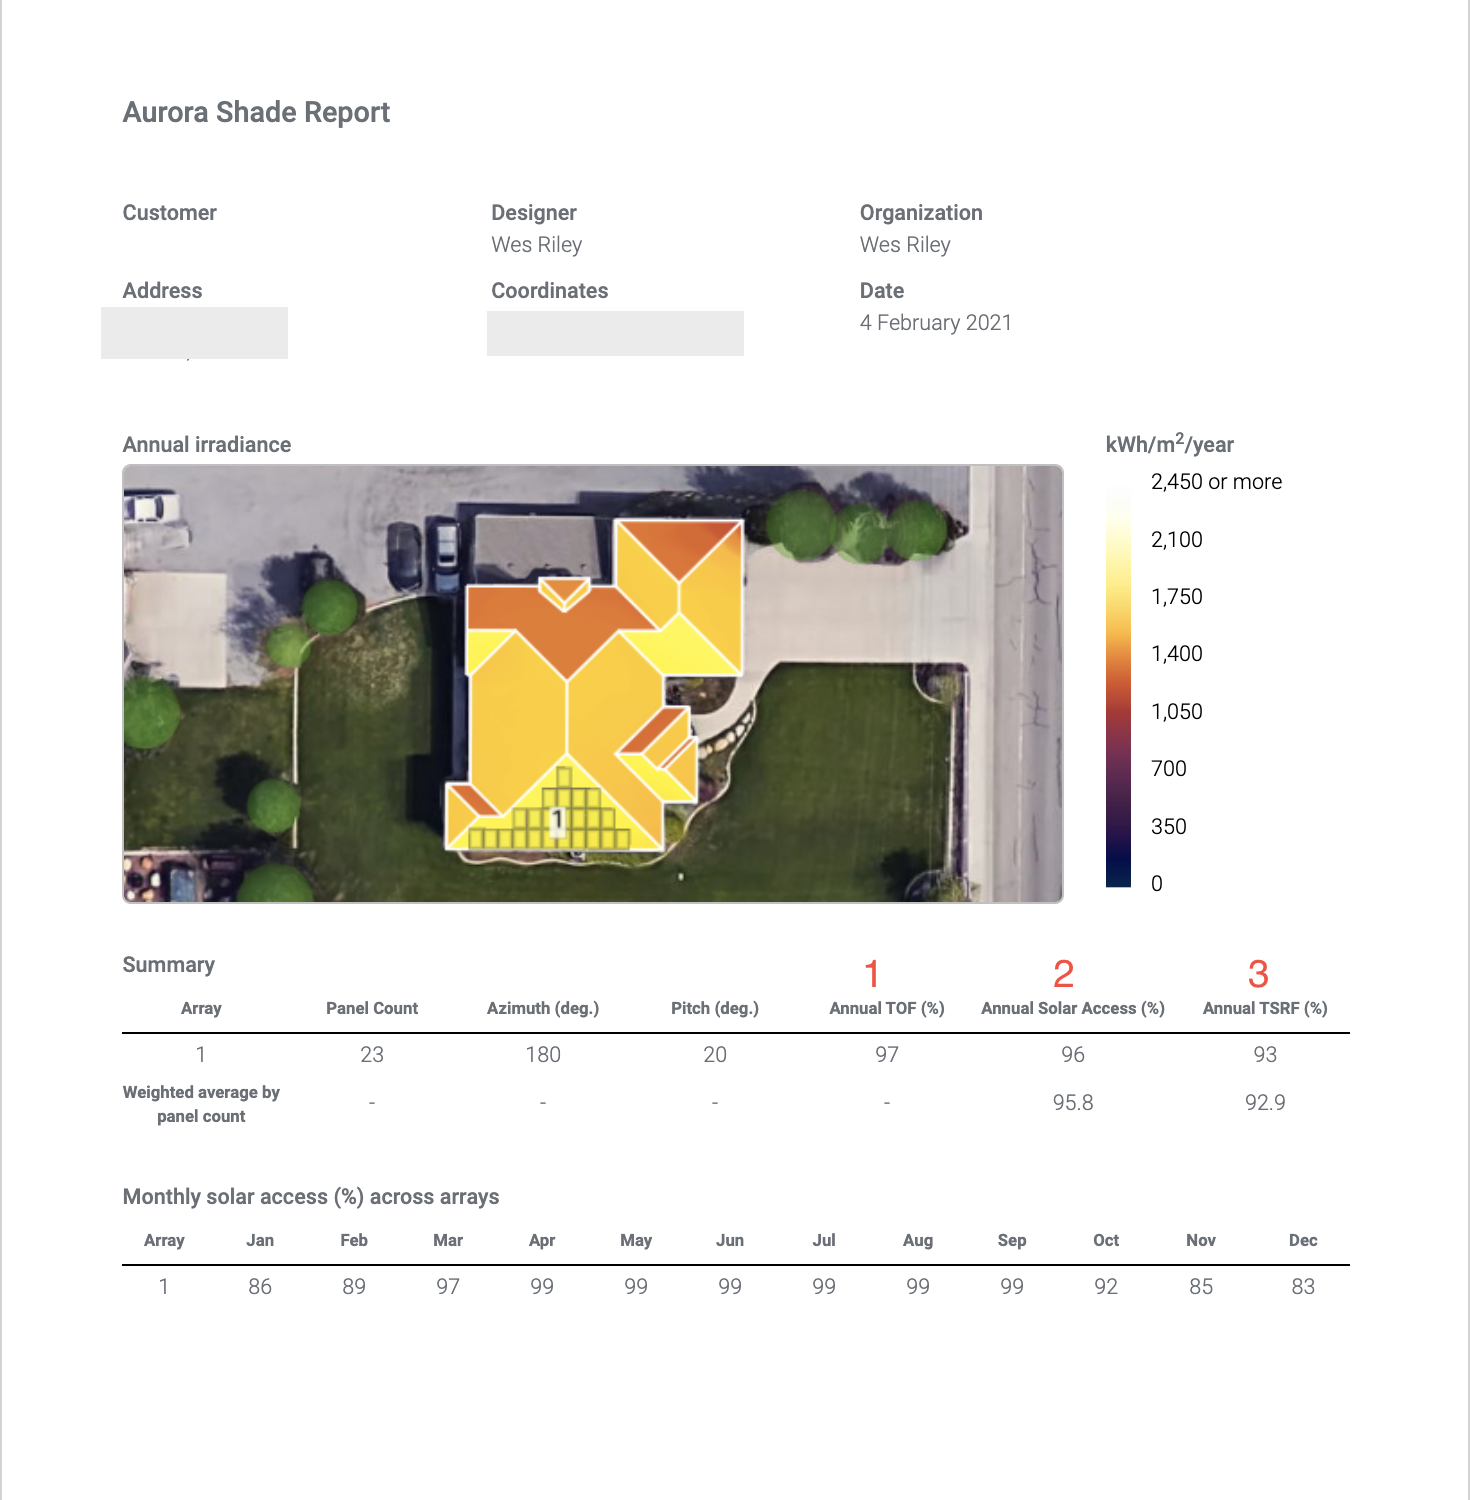This screenshot has width=1470, height=1500.
Task: Click the red number 2 annotation
Action: tap(1063, 974)
